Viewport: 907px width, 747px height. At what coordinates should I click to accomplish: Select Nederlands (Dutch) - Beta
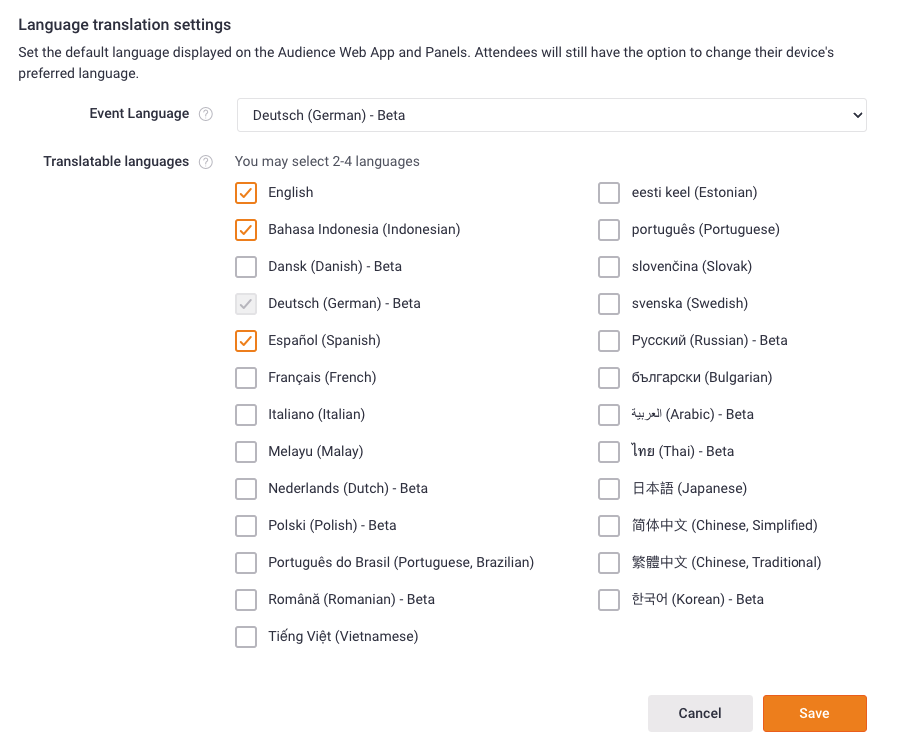pos(246,488)
